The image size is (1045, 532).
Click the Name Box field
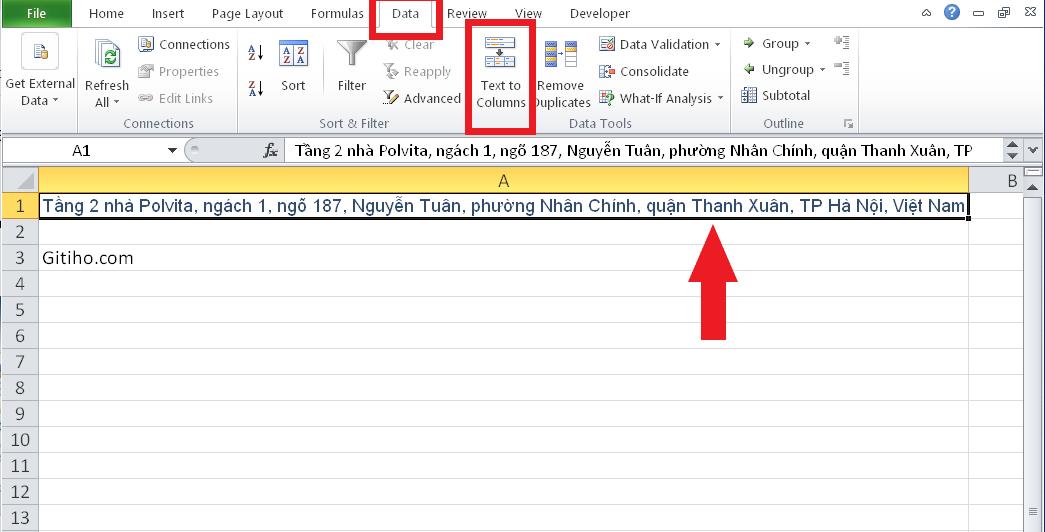pyautogui.click(x=81, y=151)
